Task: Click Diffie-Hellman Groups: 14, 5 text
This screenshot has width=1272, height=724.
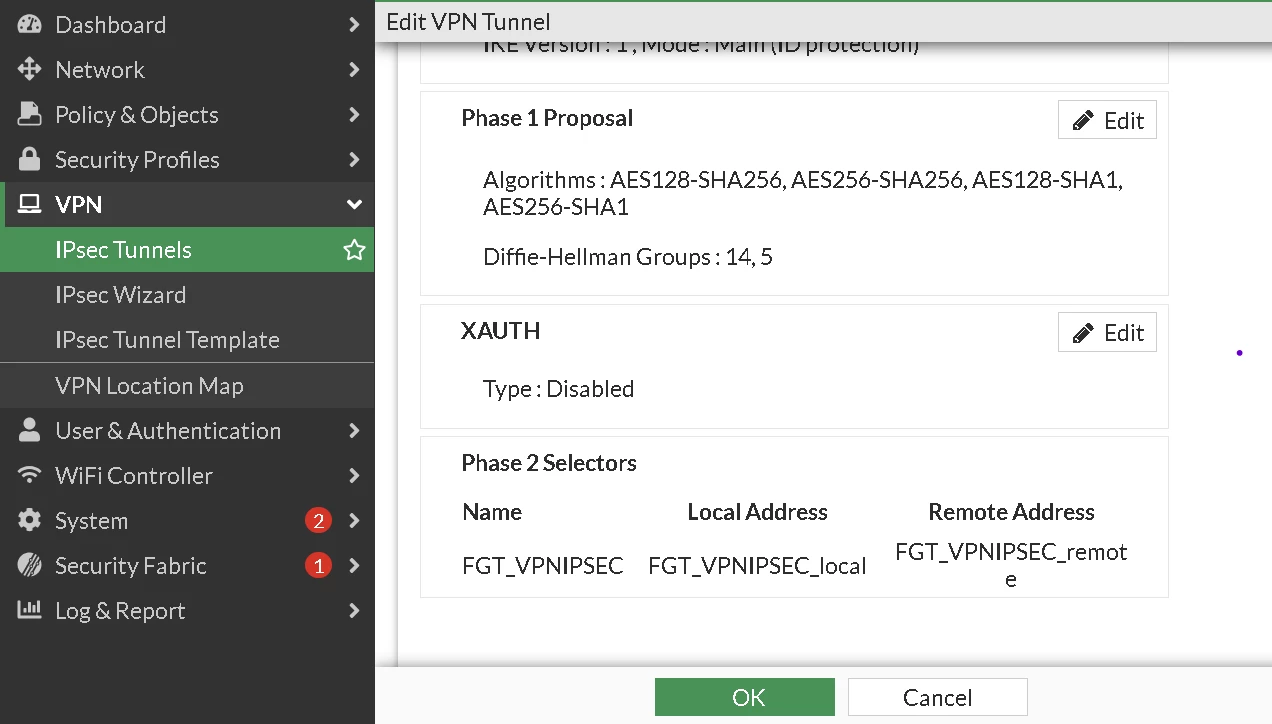Action: tap(628, 257)
